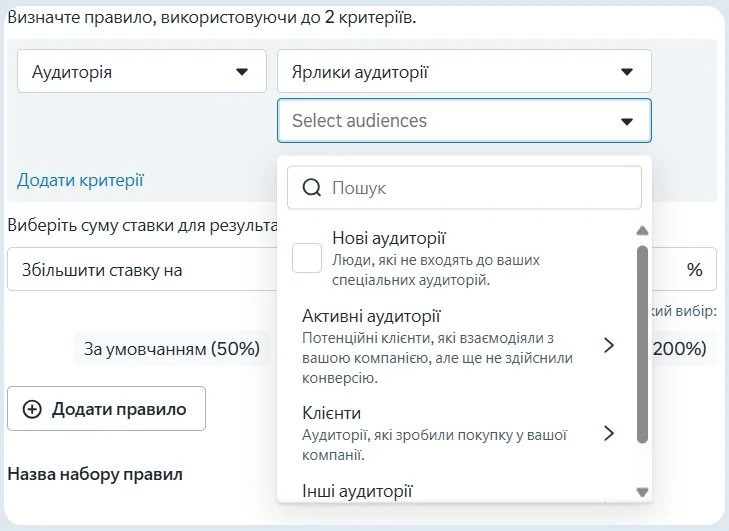
Task: Expand the Активні аудиторії submenu
Action: coord(458,346)
